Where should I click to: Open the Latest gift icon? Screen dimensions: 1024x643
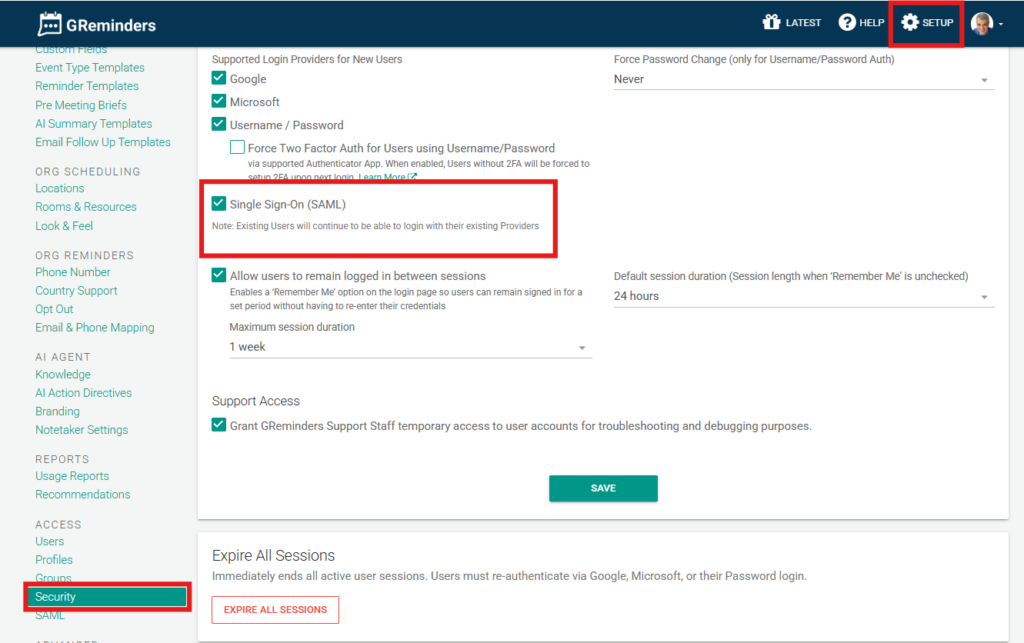point(771,23)
